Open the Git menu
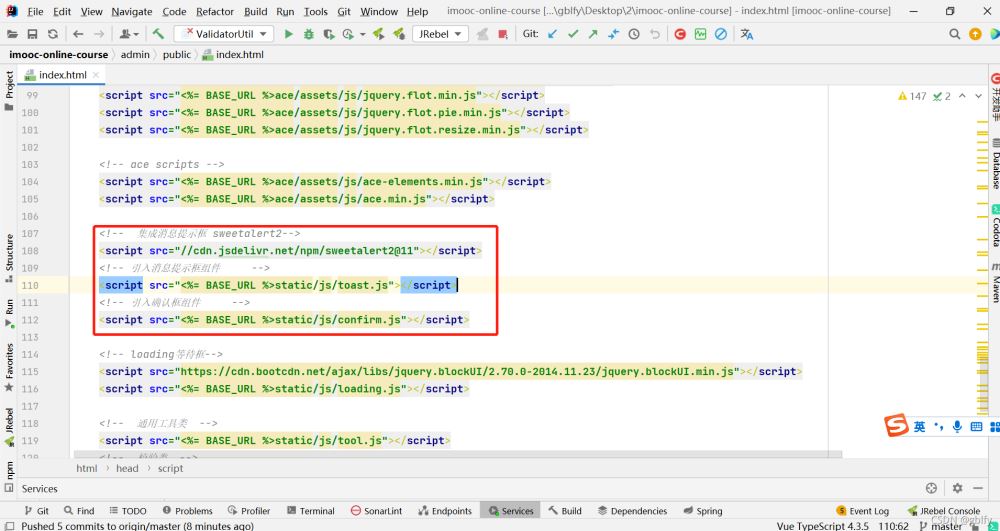 pyautogui.click(x=344, y=11)
